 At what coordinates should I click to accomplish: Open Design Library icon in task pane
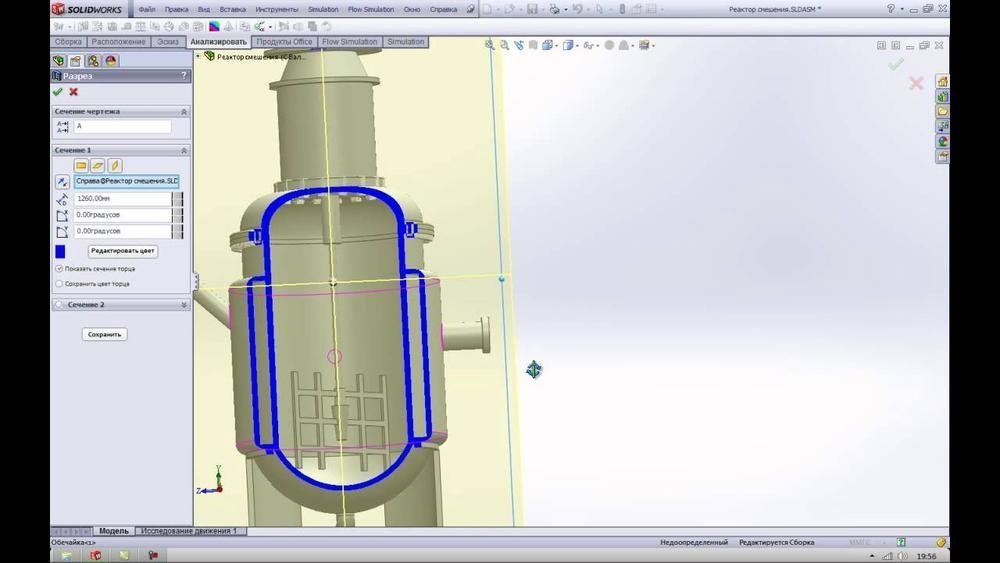(942, 96)
